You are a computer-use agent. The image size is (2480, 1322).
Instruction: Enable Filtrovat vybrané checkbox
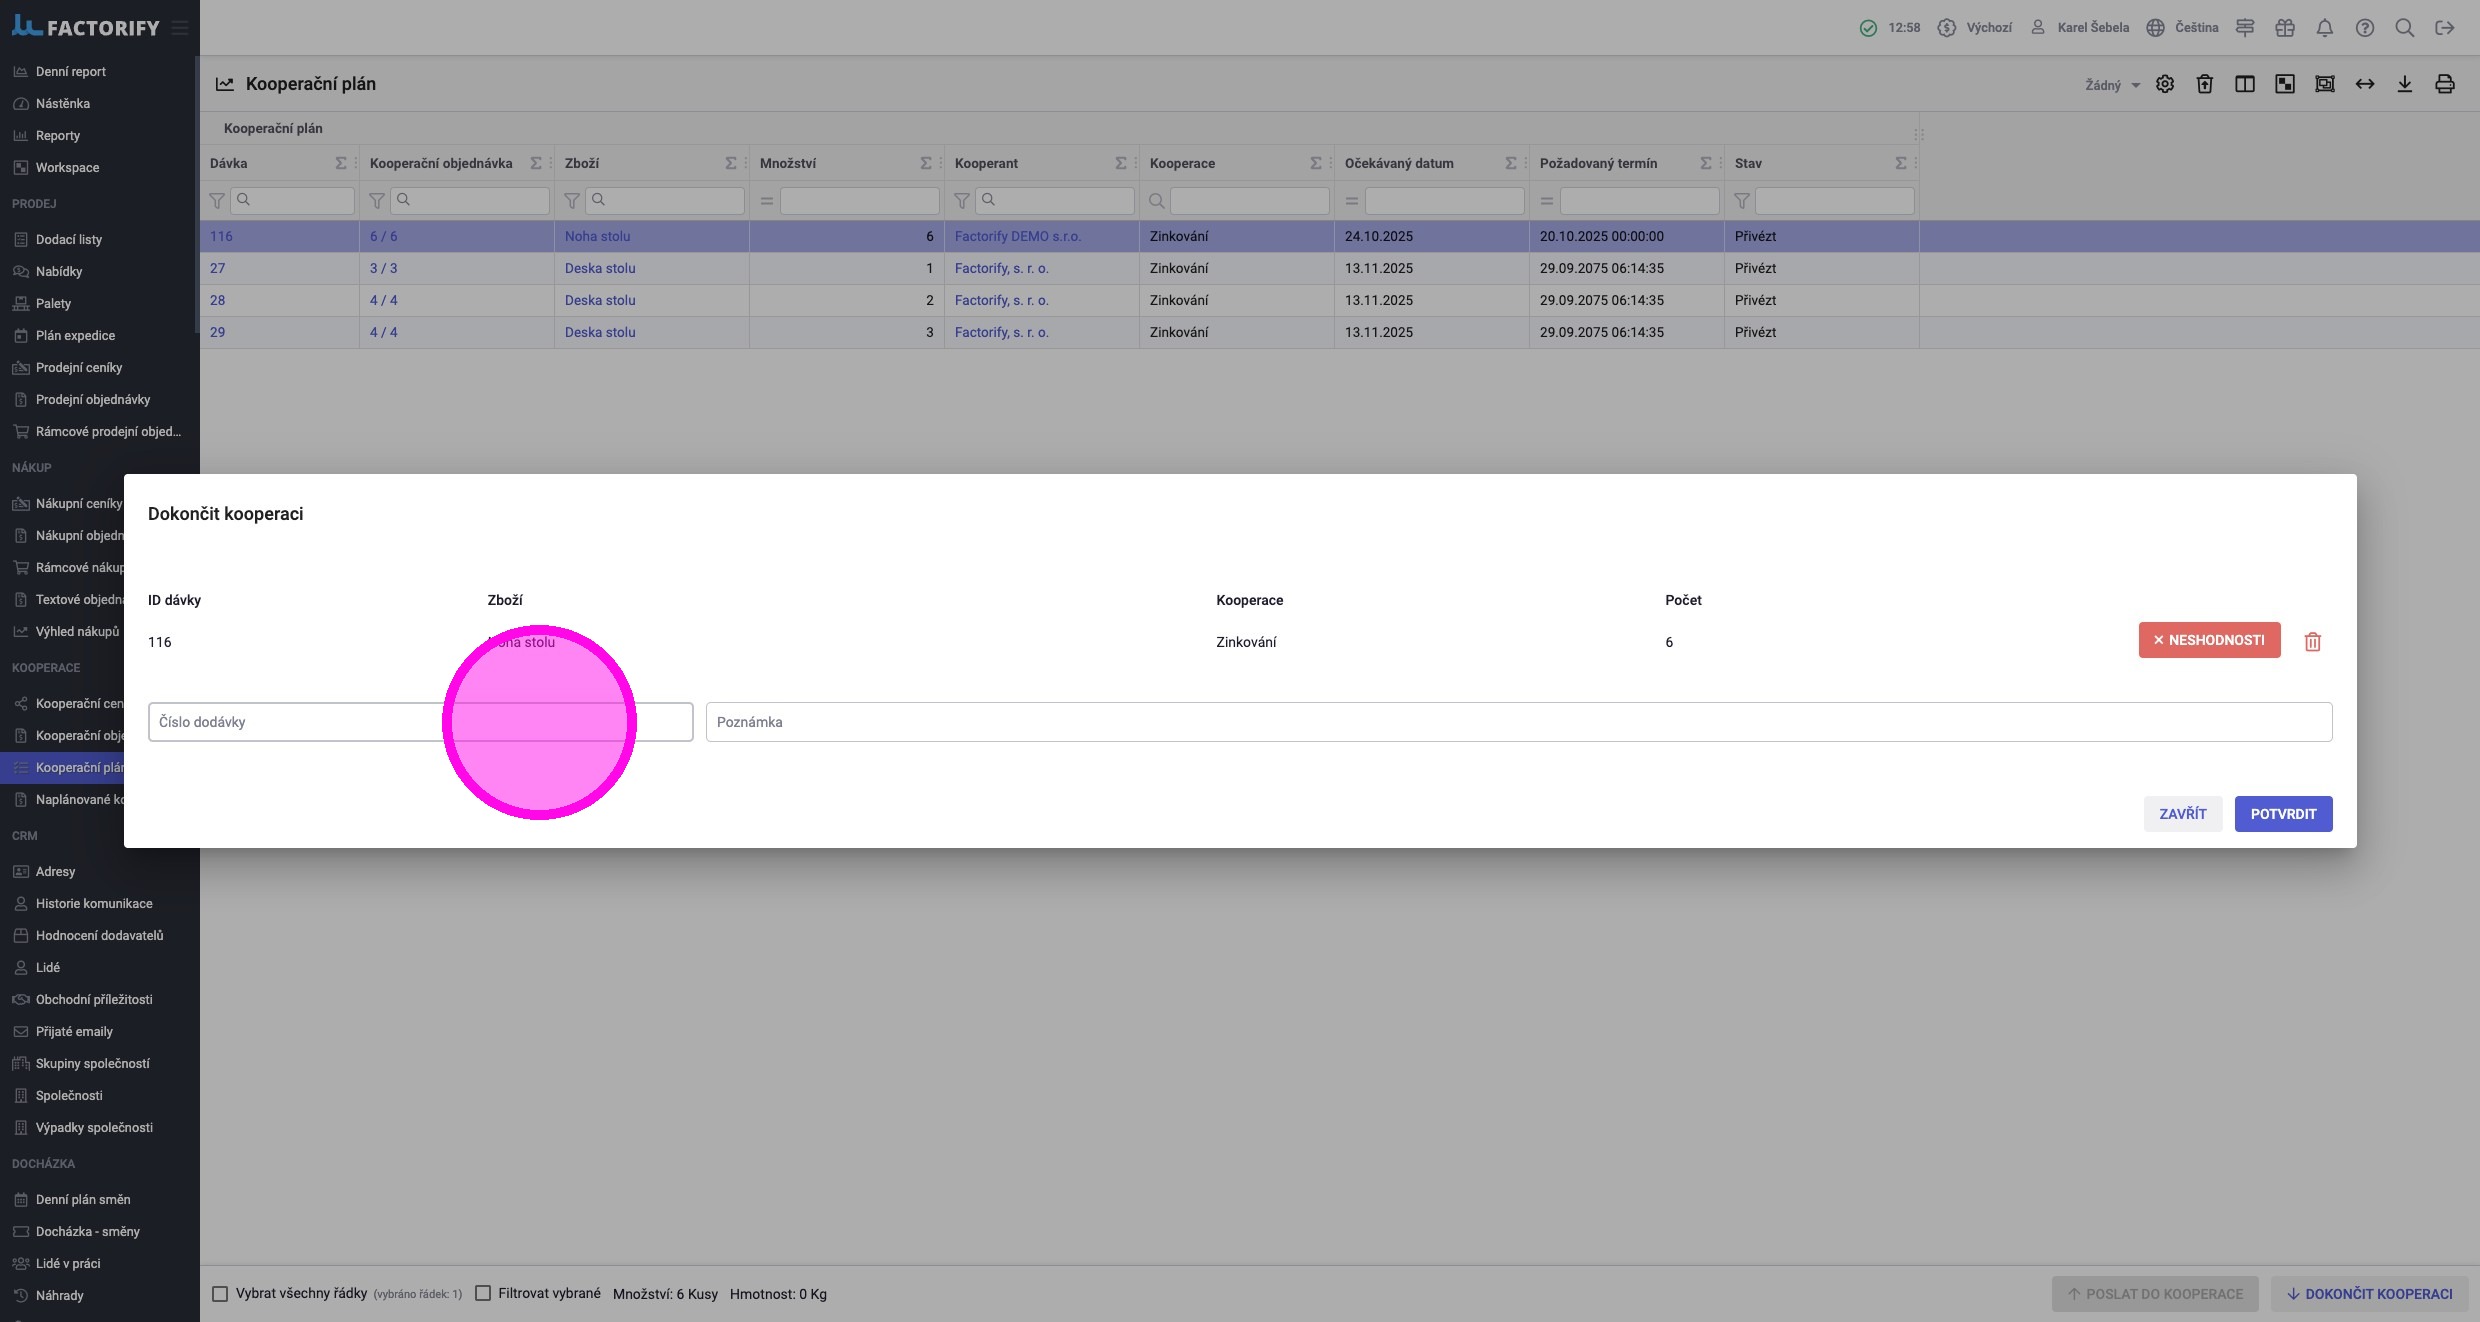(x=483, y=1293)
